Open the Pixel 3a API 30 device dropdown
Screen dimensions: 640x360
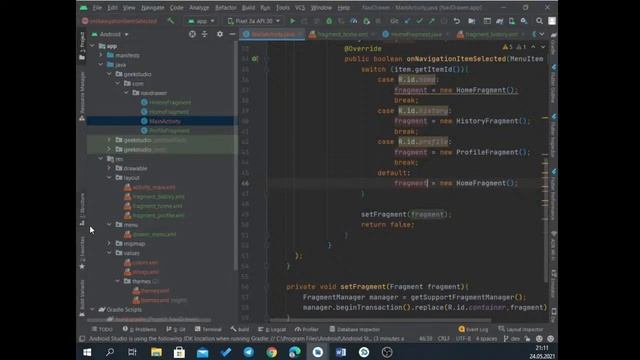pos(253,21)
